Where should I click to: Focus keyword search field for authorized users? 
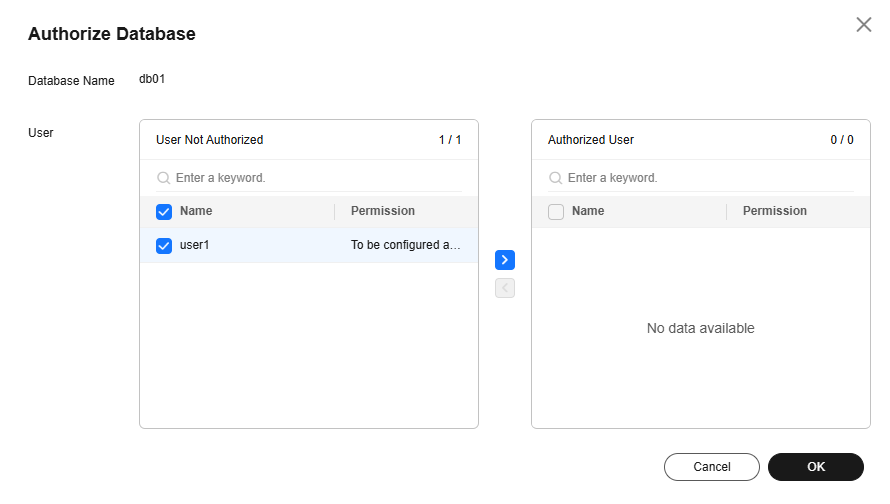pyautogui.click(x=707, y=178)
